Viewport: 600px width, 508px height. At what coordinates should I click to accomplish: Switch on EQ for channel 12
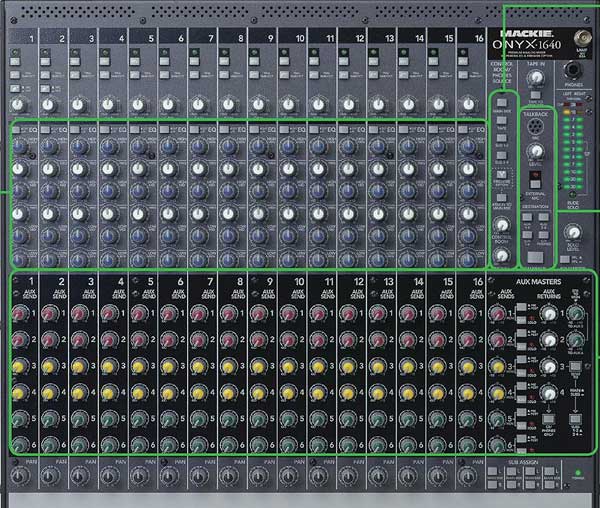[x=344, y=130]
